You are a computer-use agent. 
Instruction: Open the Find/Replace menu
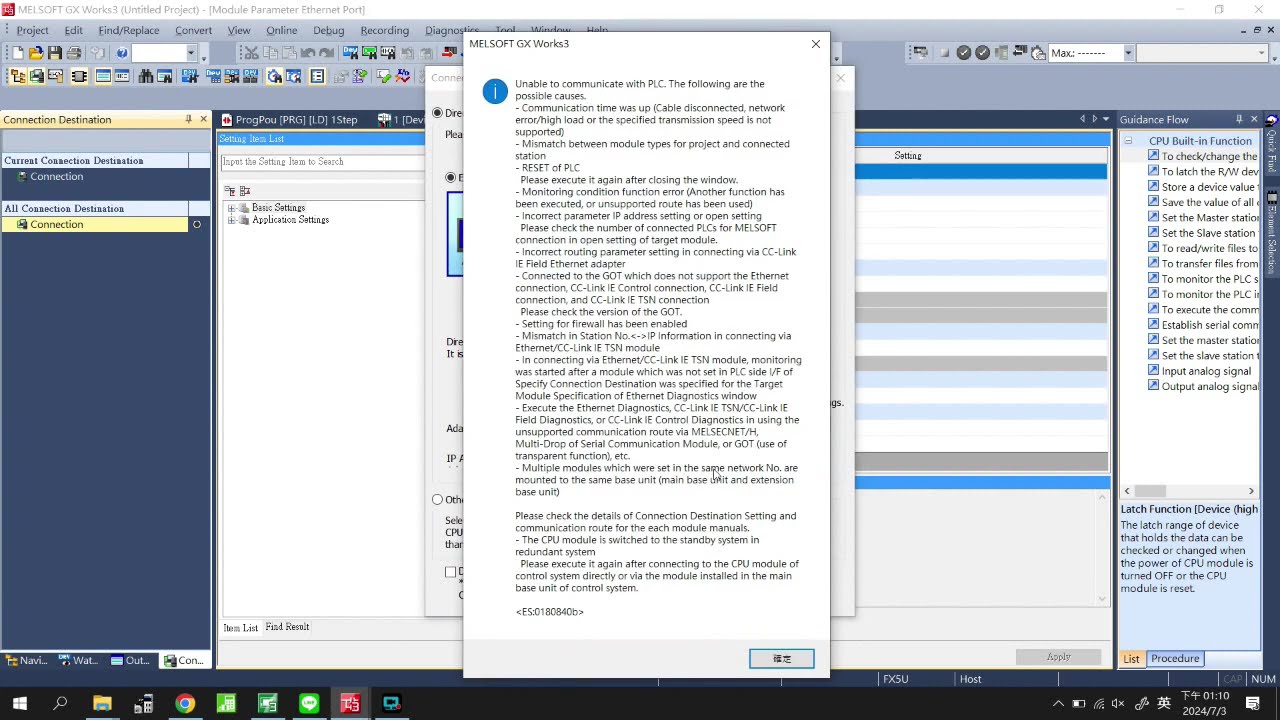coord(128,30)
